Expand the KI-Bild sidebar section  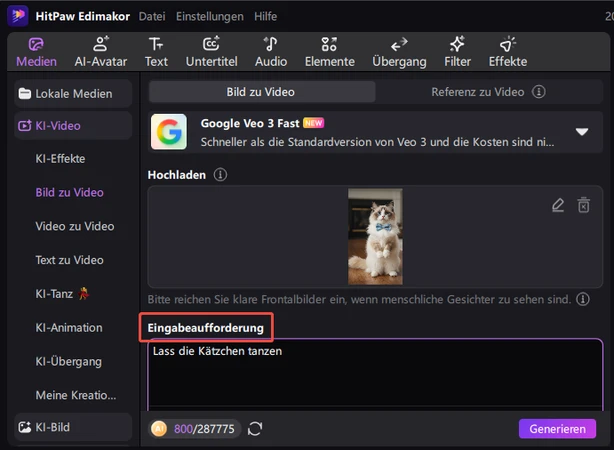(73, 427)
